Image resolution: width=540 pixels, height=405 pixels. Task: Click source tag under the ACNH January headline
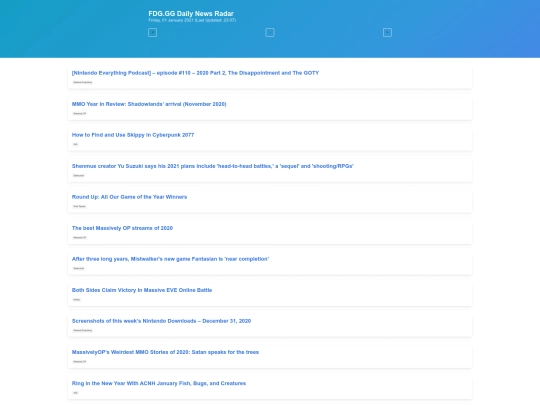click(x=75, y=393)
